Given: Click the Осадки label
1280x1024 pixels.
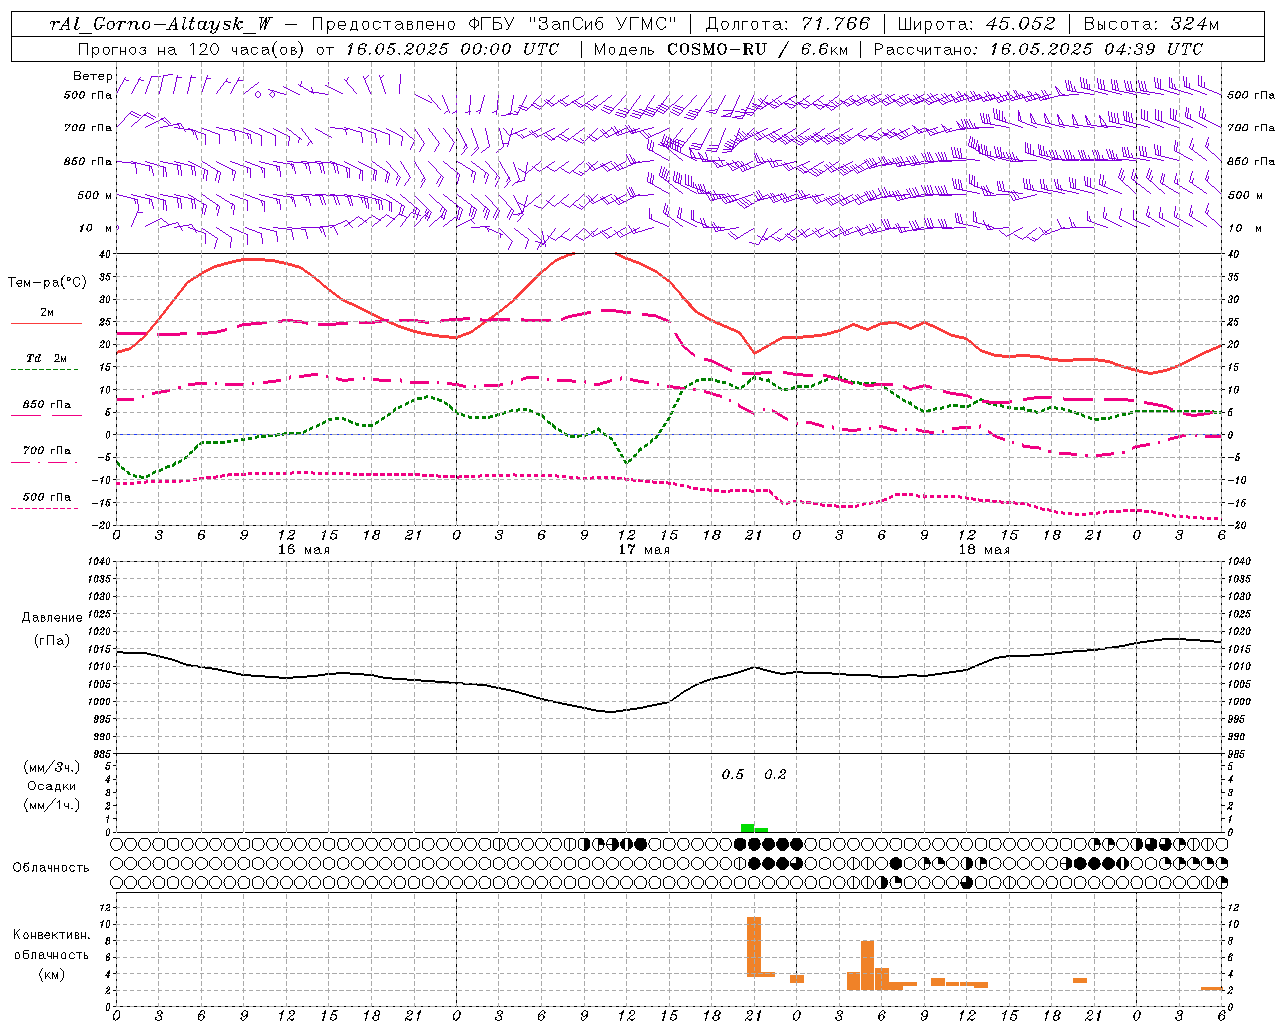Looking at the screenshot, I should tap(51, 786).
